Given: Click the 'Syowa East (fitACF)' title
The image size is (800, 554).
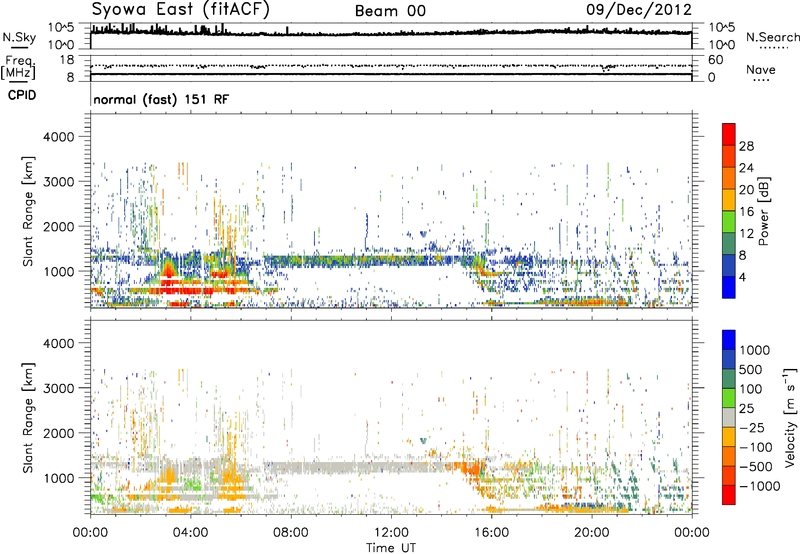Looking at the screenshot, I should 181,9.
